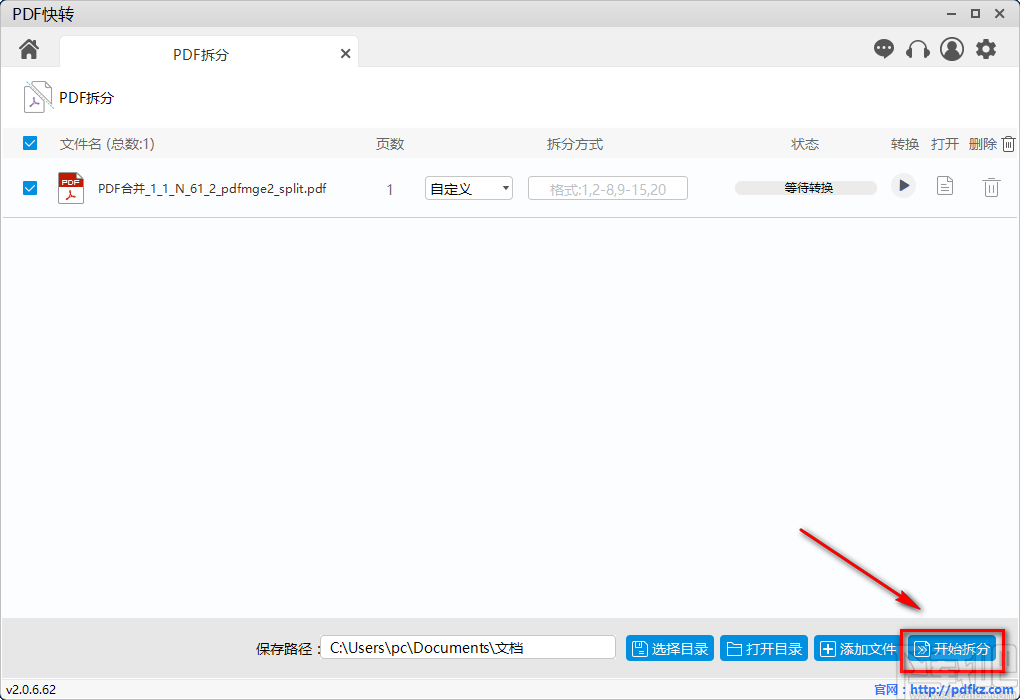Click the save path input field
1020x700 pixels.
[468, 647]
